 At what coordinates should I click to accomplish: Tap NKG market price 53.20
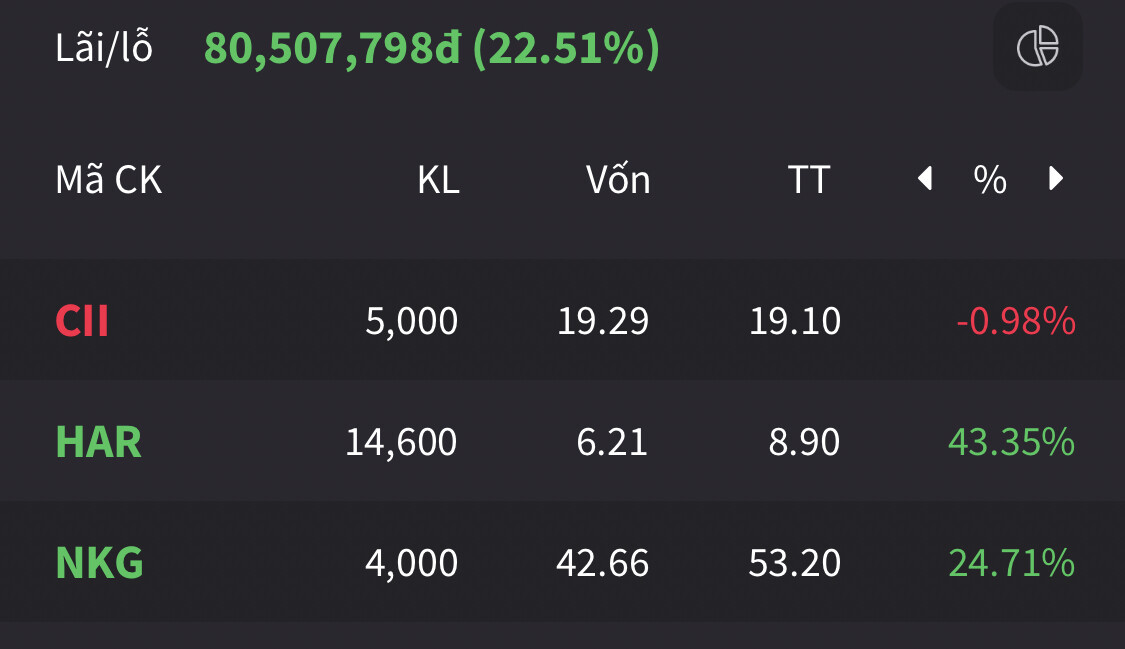pos(794,563)
